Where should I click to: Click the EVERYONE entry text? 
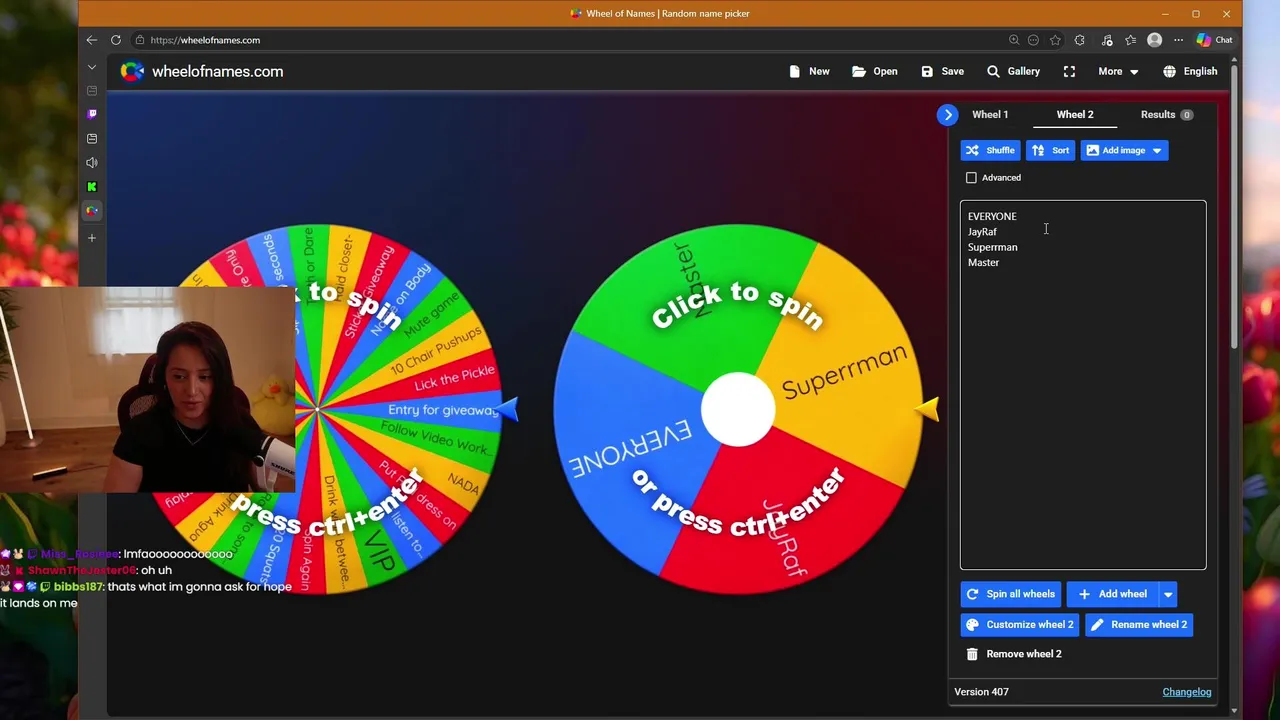(992, 216)
